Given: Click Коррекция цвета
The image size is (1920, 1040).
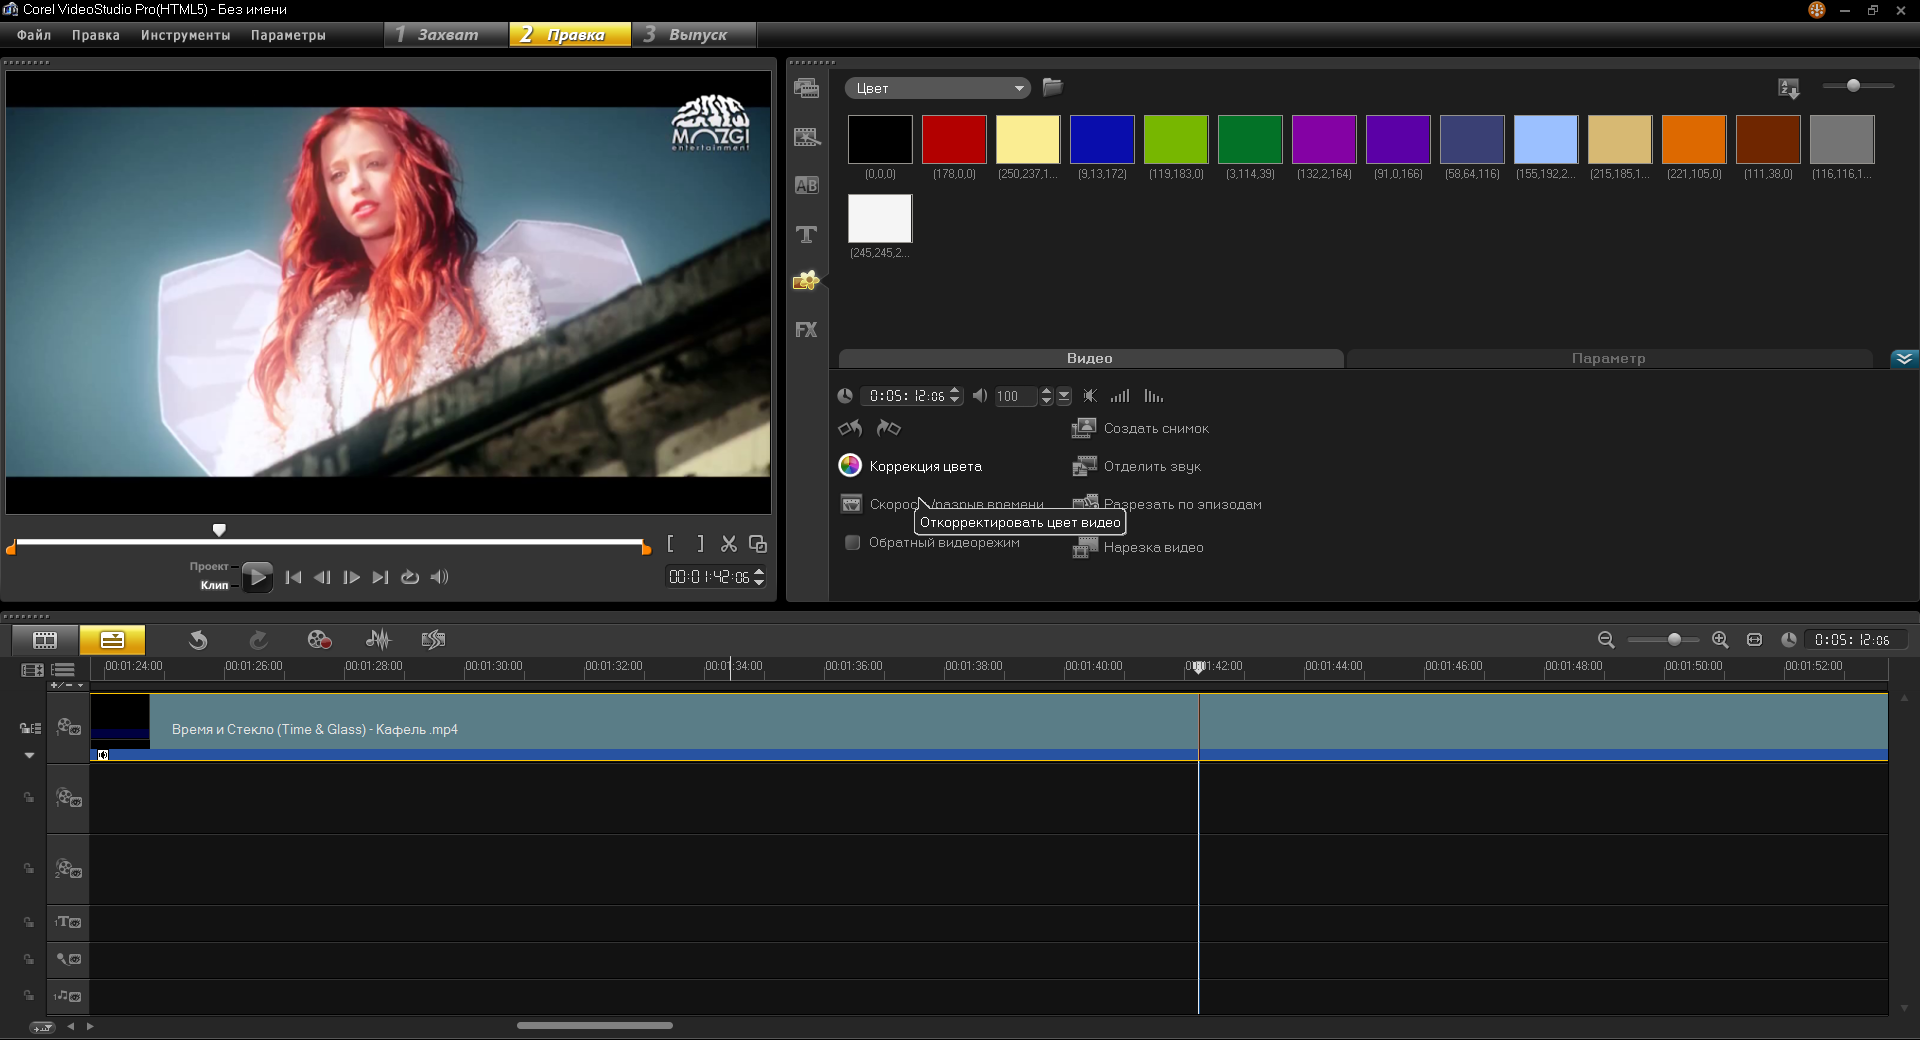Looking at the screenshot, I should [x=910, y=466].
